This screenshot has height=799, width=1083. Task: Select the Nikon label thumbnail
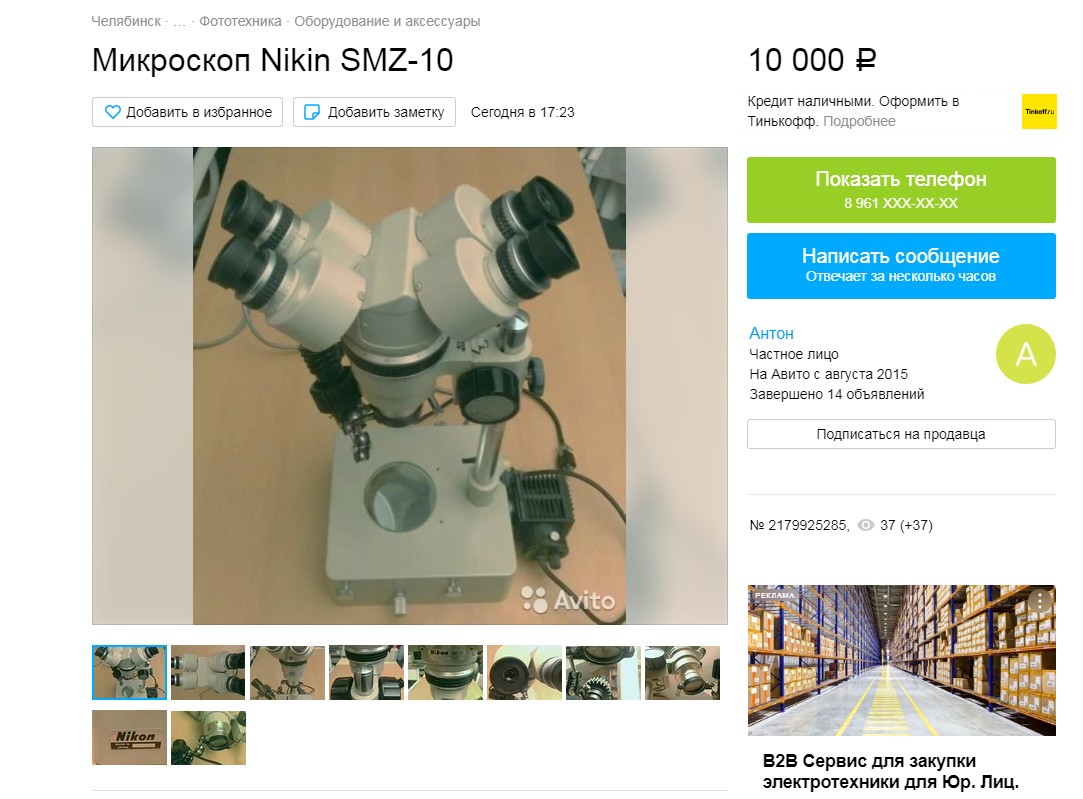(x=129, y=738)
